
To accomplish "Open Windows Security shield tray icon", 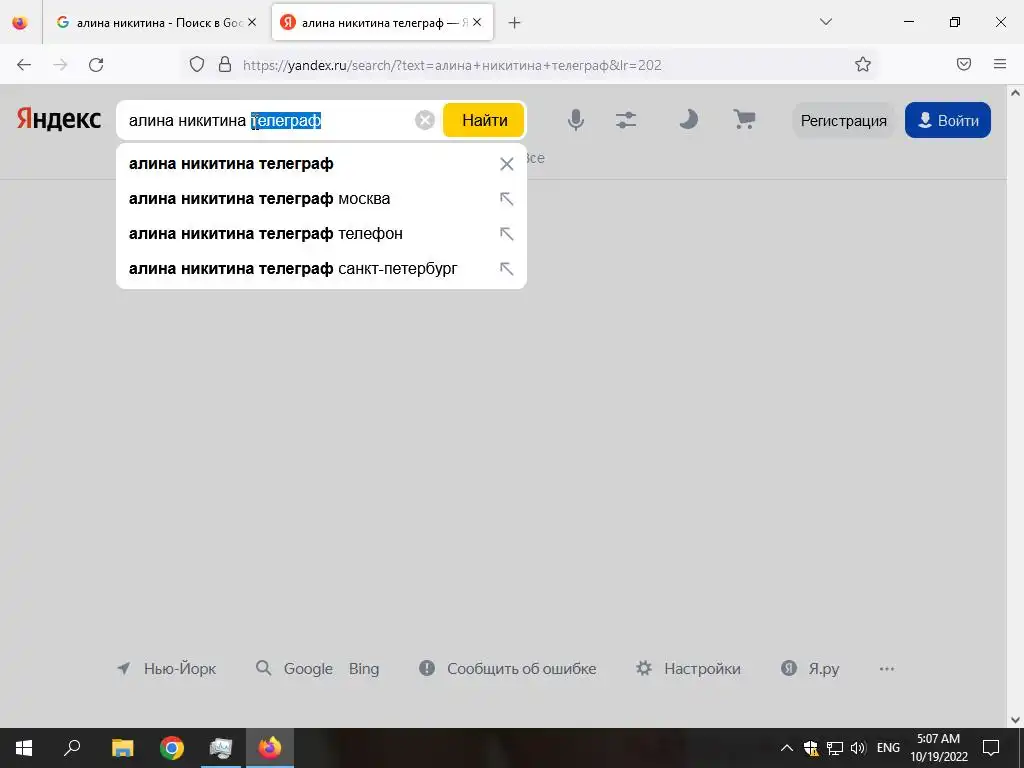I will click(x=810, y=748).
